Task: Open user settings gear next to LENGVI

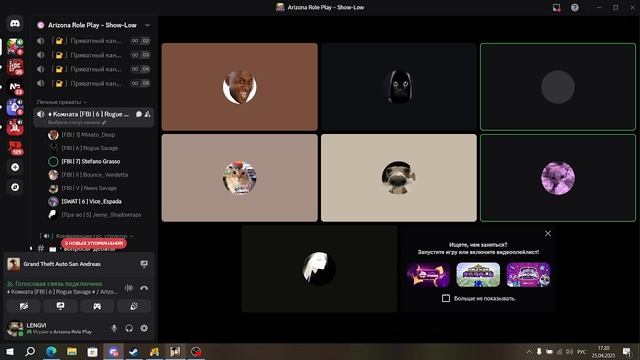Action: click(x=144, y=328)
